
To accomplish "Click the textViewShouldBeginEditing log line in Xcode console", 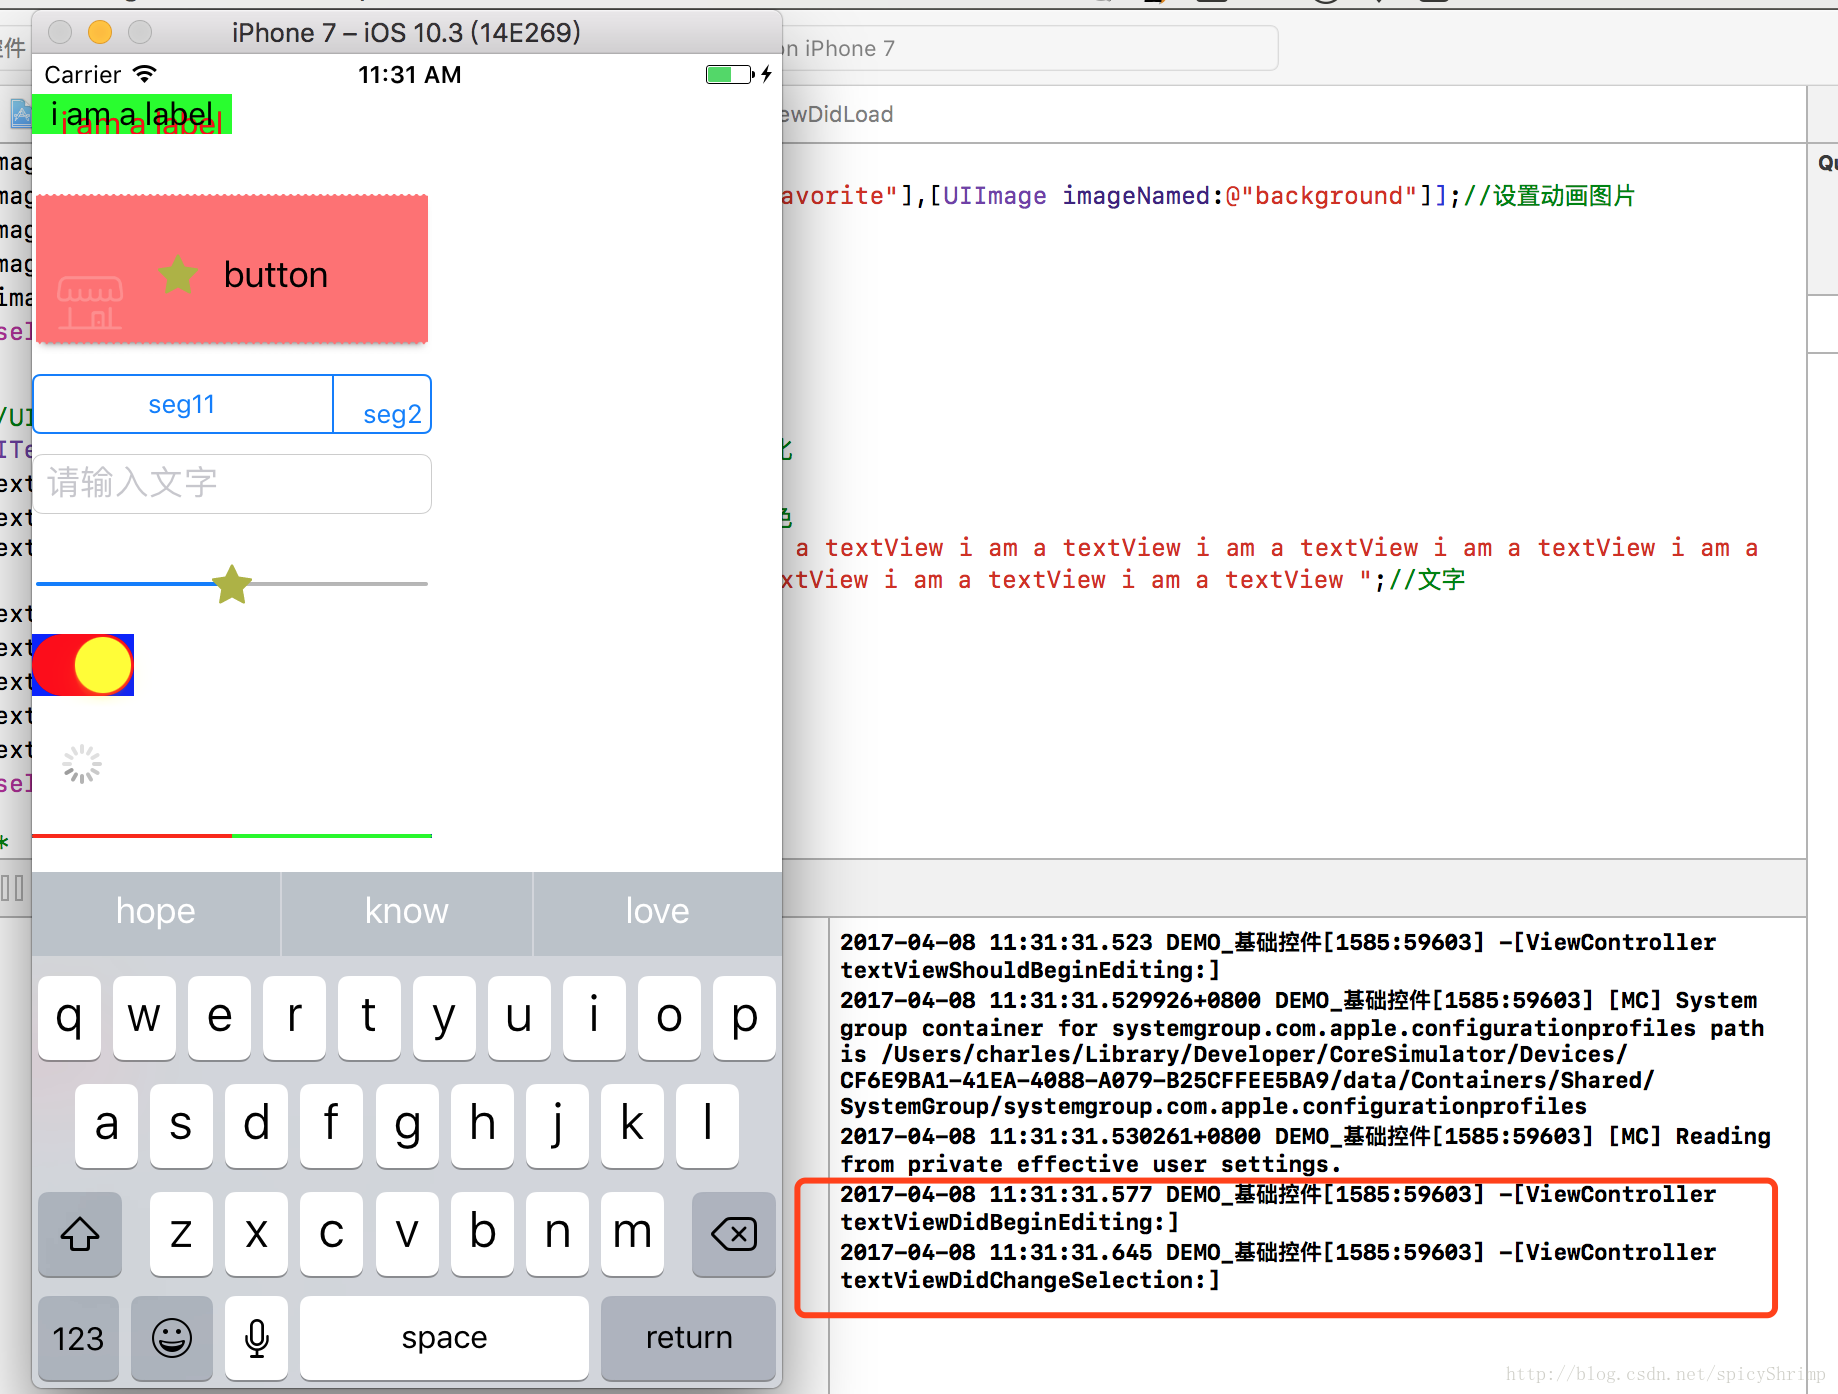I will (1278, 956).
